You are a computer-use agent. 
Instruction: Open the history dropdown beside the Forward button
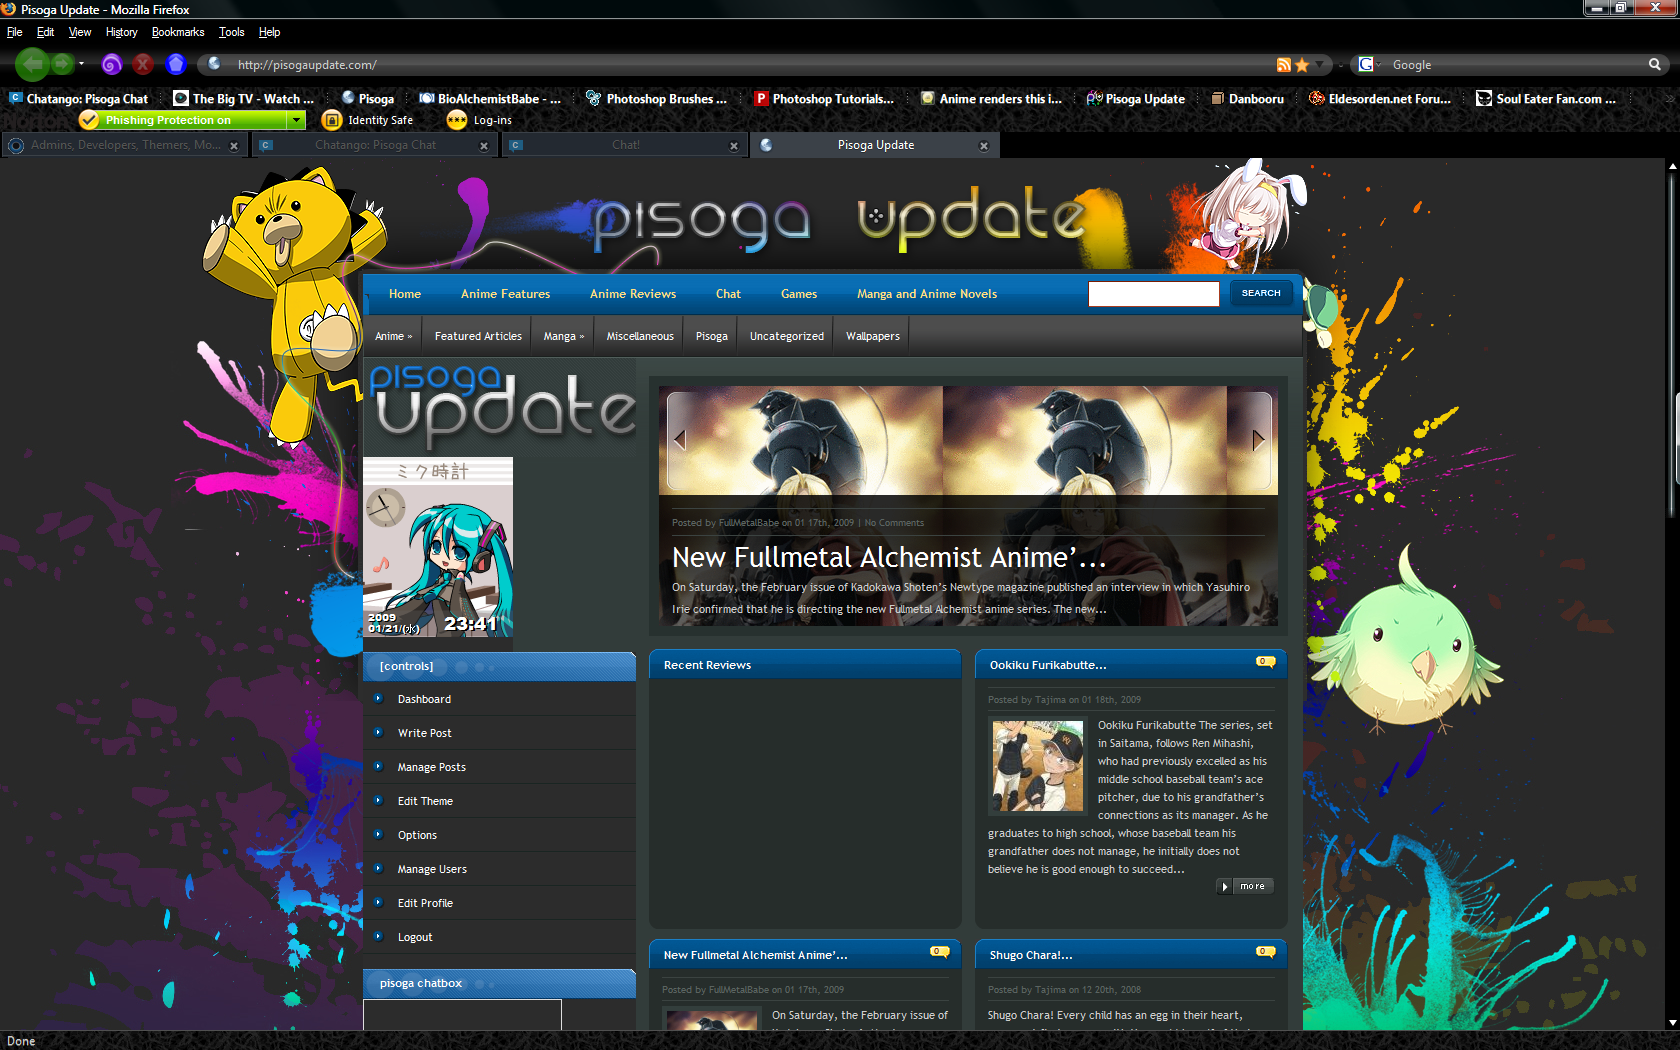[x=81, y=64]
